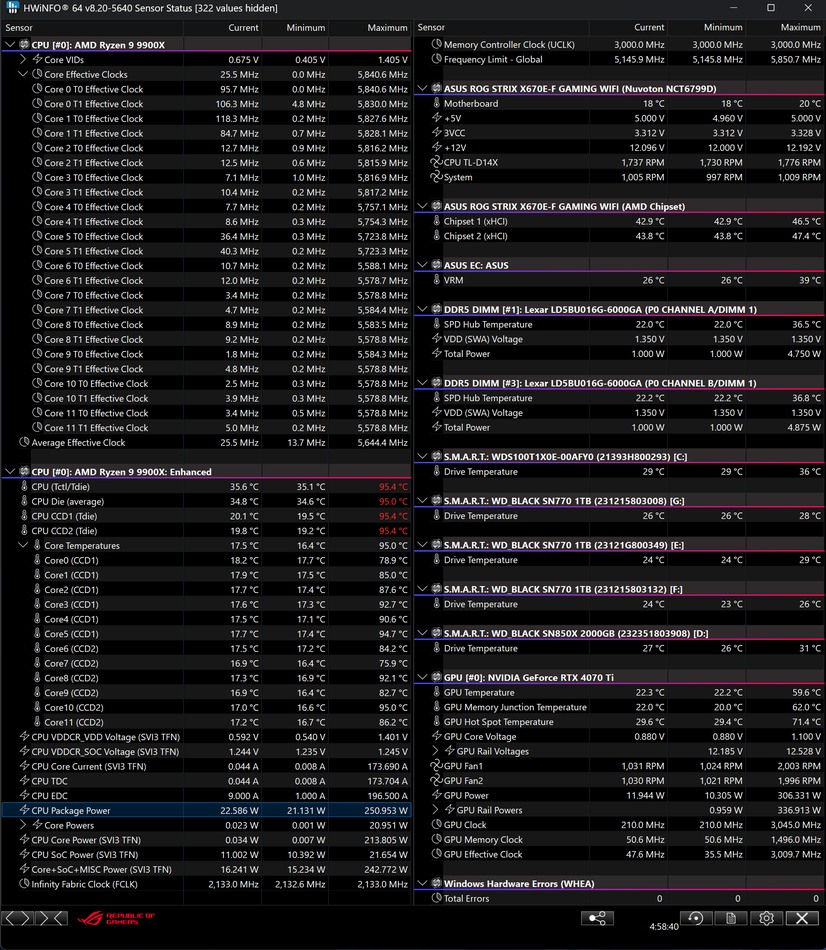Open the remote connection share button
Image resolution: width=826 pixels, height=950 pixels.
[x=597, y=918]
